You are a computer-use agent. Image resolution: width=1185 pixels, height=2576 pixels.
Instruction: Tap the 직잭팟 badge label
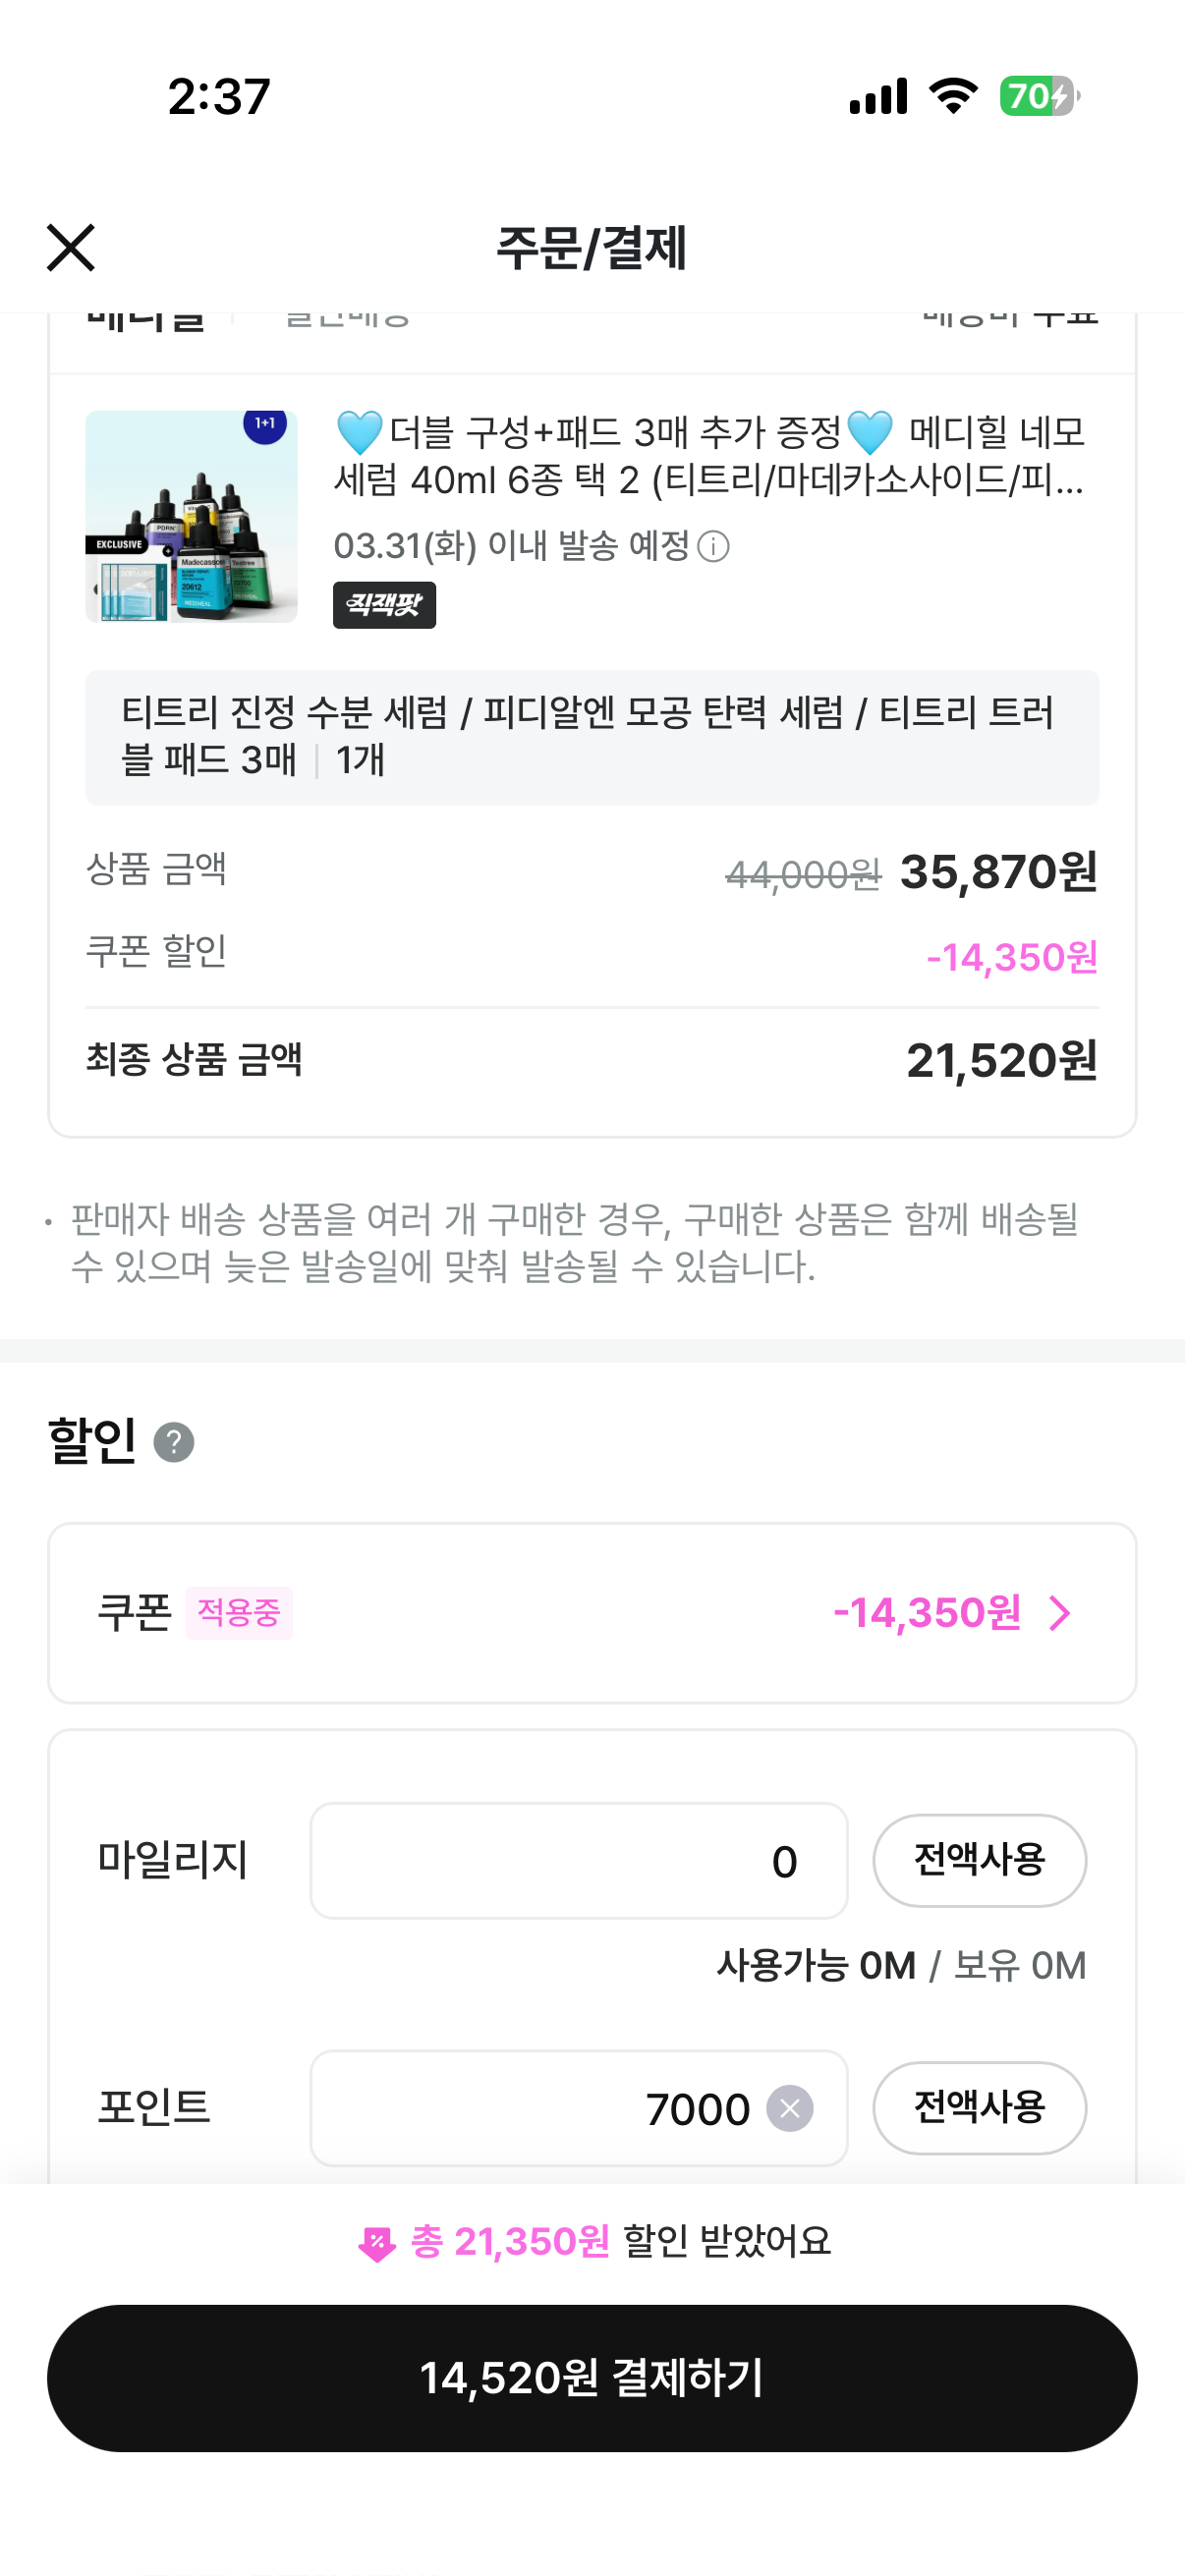pyautogui.click(x=384, y=605)
